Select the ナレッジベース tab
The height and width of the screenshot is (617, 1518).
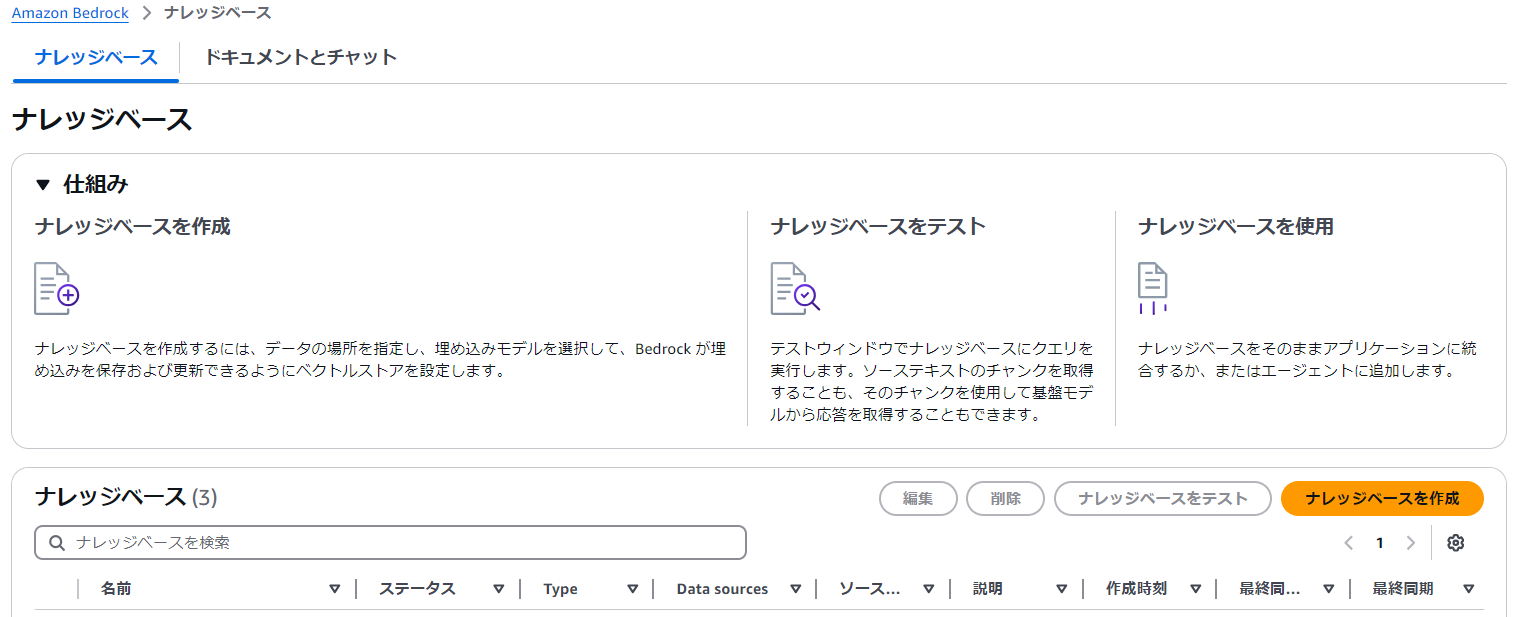coord(93,58)
